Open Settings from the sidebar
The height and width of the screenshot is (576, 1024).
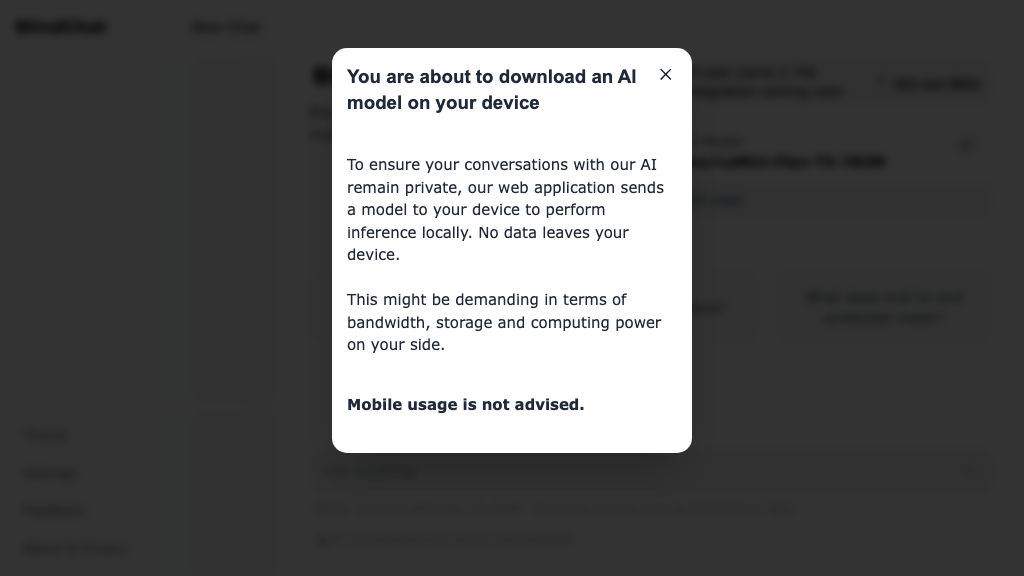click(x=49, y=473)
